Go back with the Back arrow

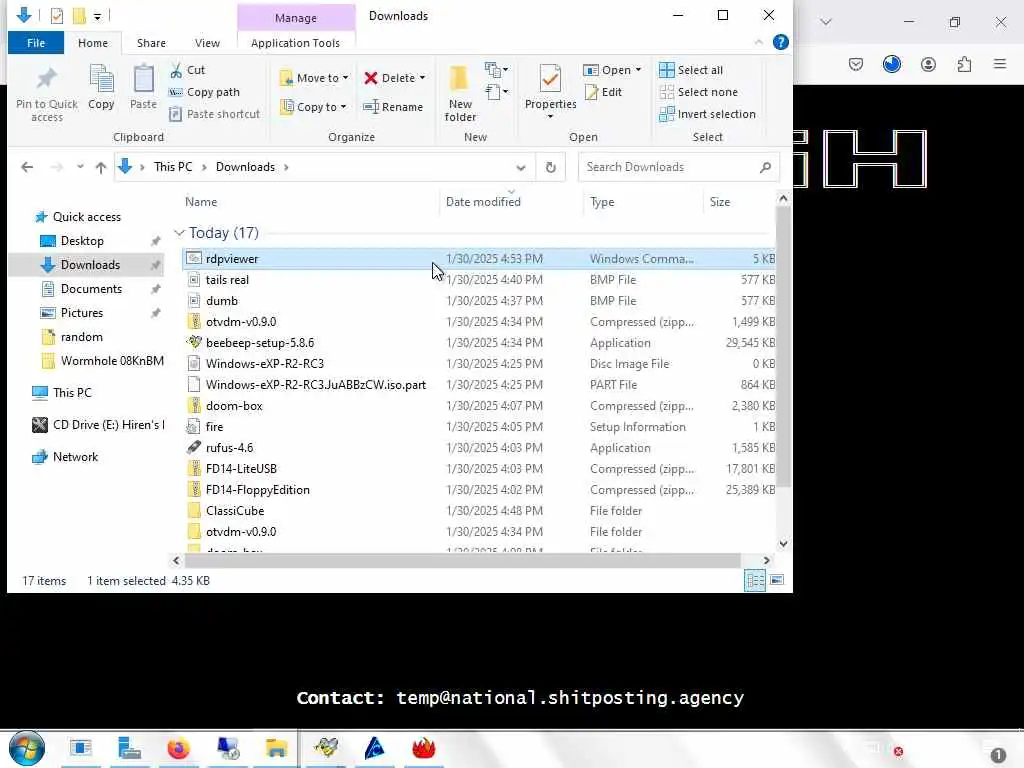(27, 167)
